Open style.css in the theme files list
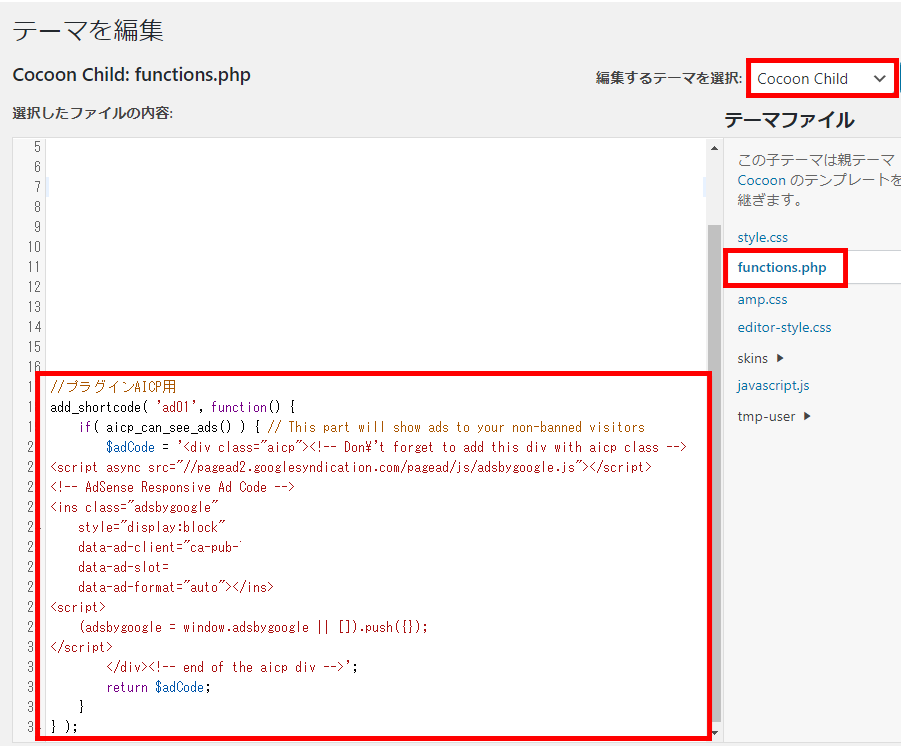Image resolution: width=904 pixels, height=750 pixels. point(762,238)
